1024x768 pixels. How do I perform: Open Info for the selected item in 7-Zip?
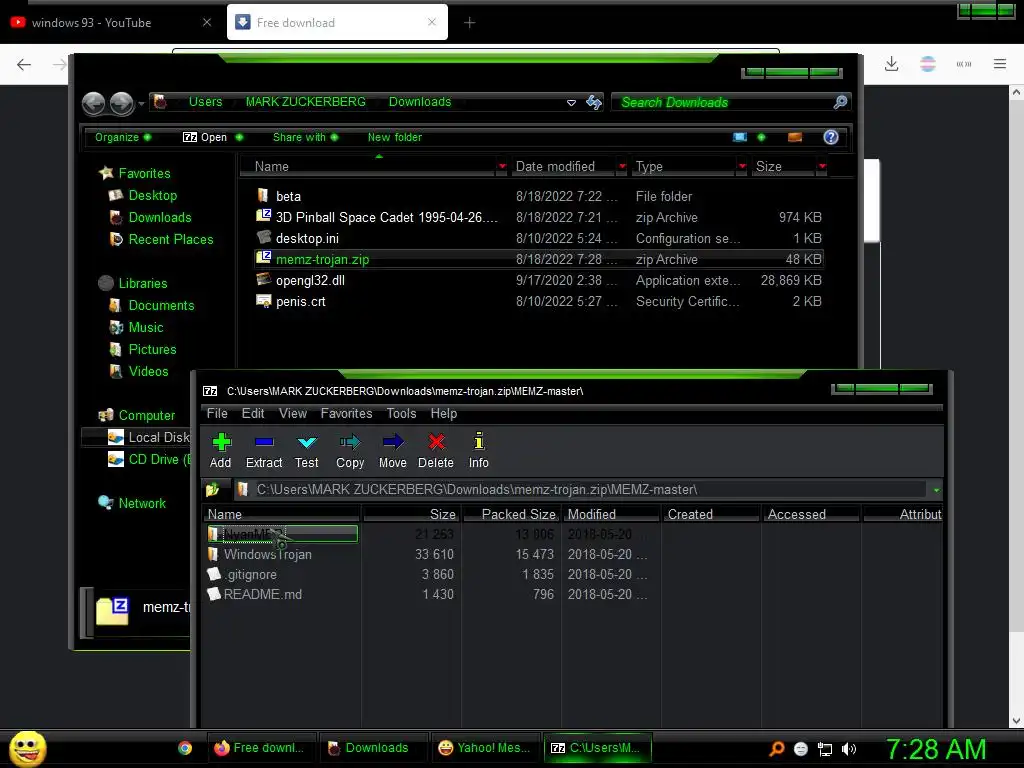479,451
